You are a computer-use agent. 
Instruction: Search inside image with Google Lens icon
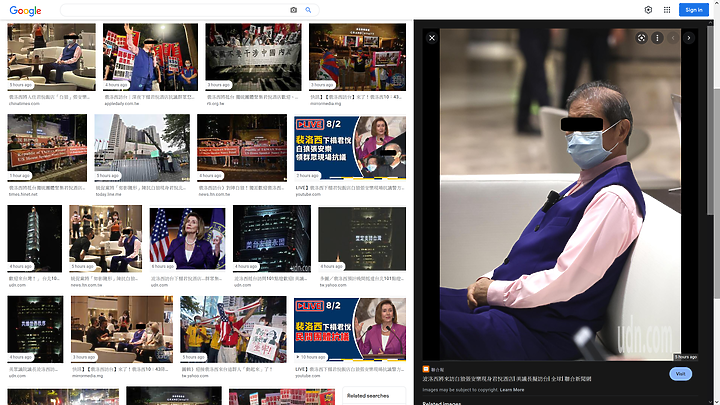(x=641, y=38)
